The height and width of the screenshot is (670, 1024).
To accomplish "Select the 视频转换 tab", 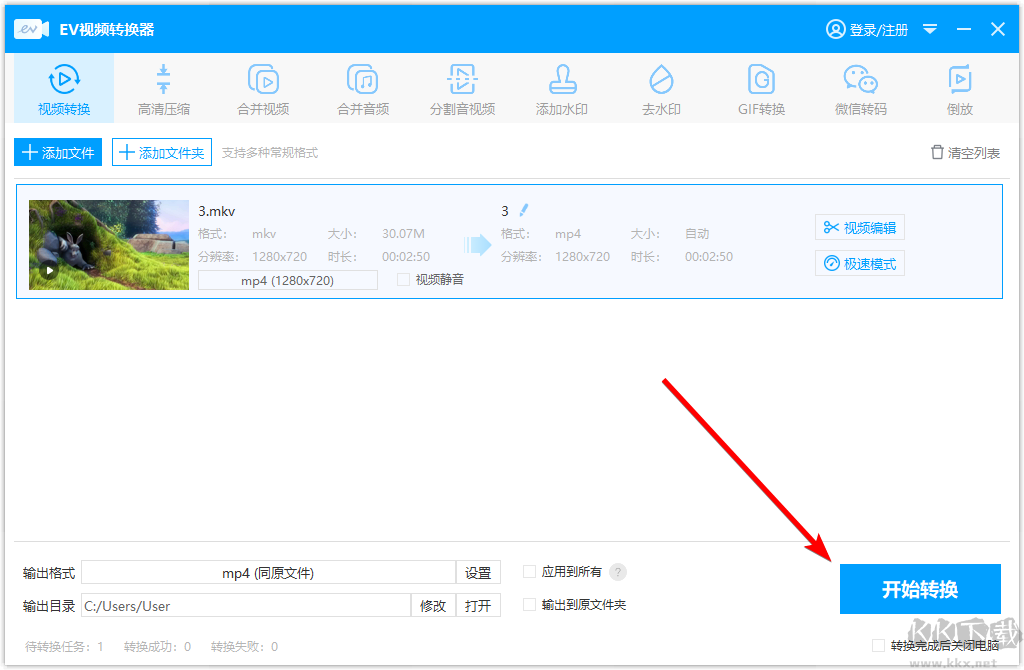I will [63, 88].
